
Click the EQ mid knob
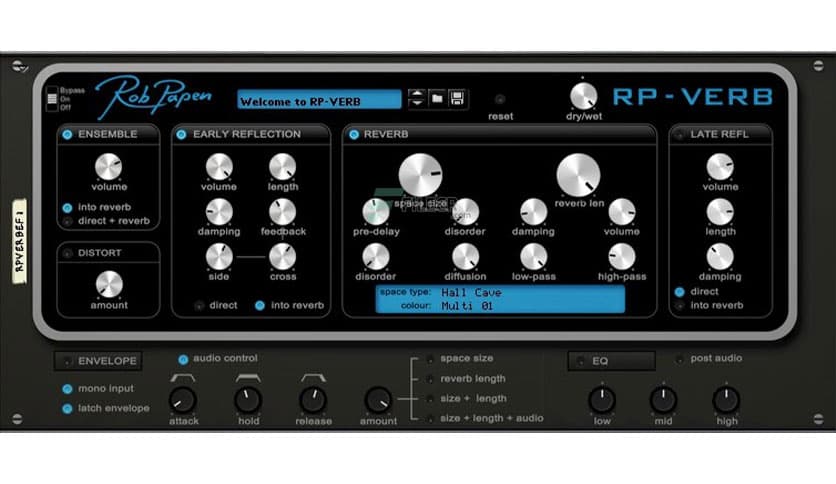coord(663,400)
